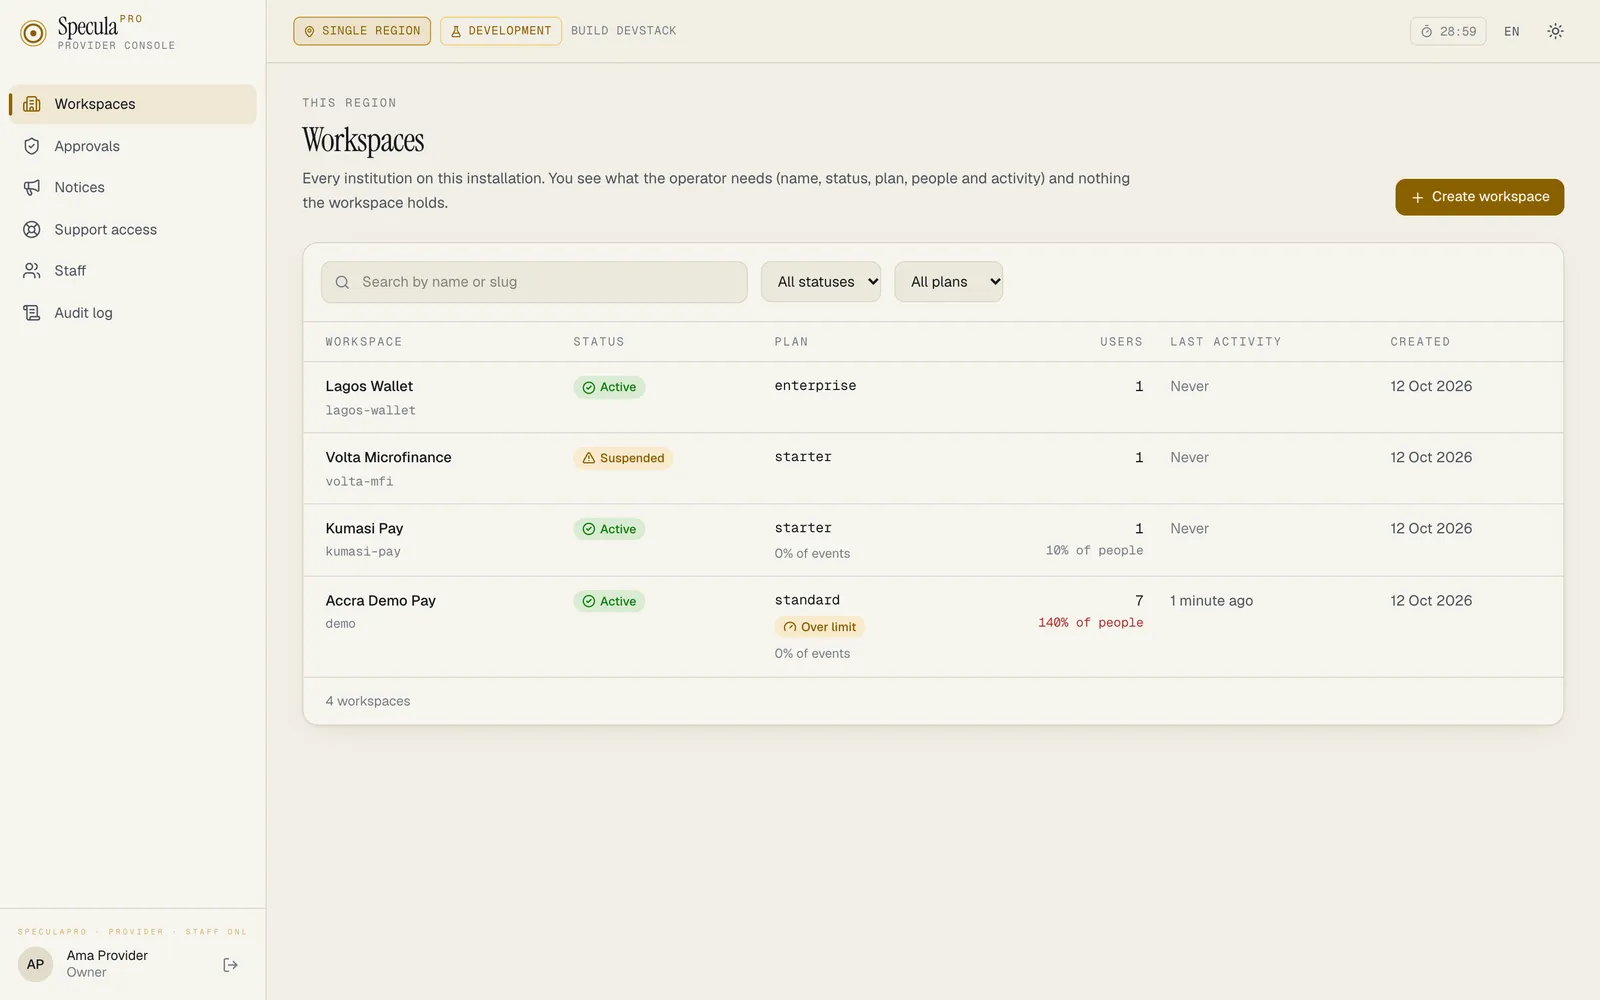Click the Audit log scroll icon
The width and height of the screenshot is (1600, 1000).
(x=32, y=313)
